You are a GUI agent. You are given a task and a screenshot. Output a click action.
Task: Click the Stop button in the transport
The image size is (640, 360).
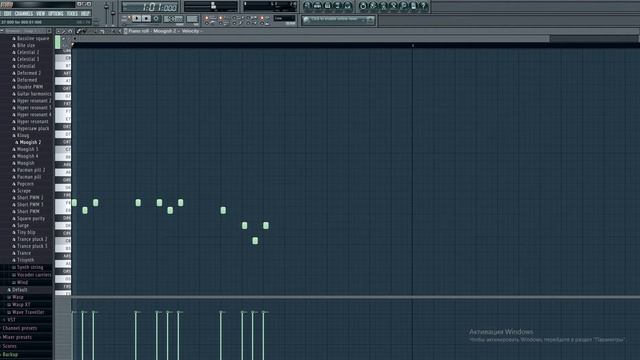pyautogui.click(x=146, y=18)
